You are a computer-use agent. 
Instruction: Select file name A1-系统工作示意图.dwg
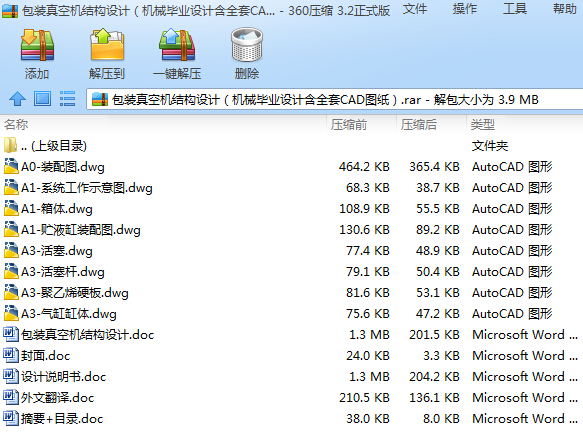[x=87, y=187]
